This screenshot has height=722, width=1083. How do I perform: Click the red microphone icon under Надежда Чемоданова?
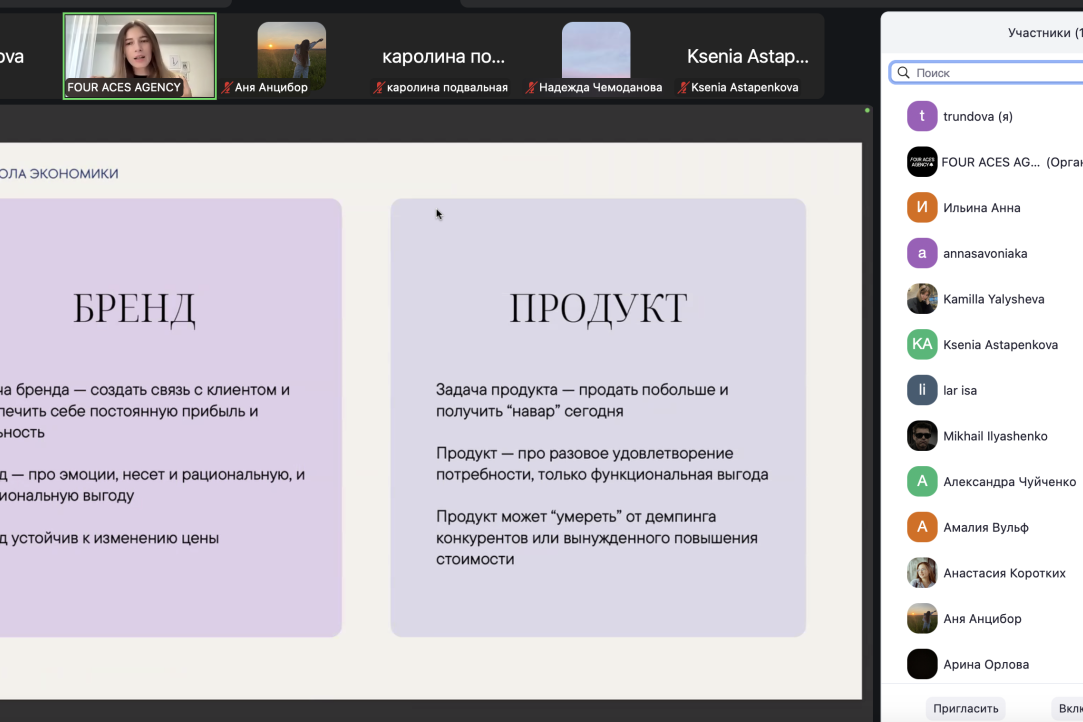531,87
